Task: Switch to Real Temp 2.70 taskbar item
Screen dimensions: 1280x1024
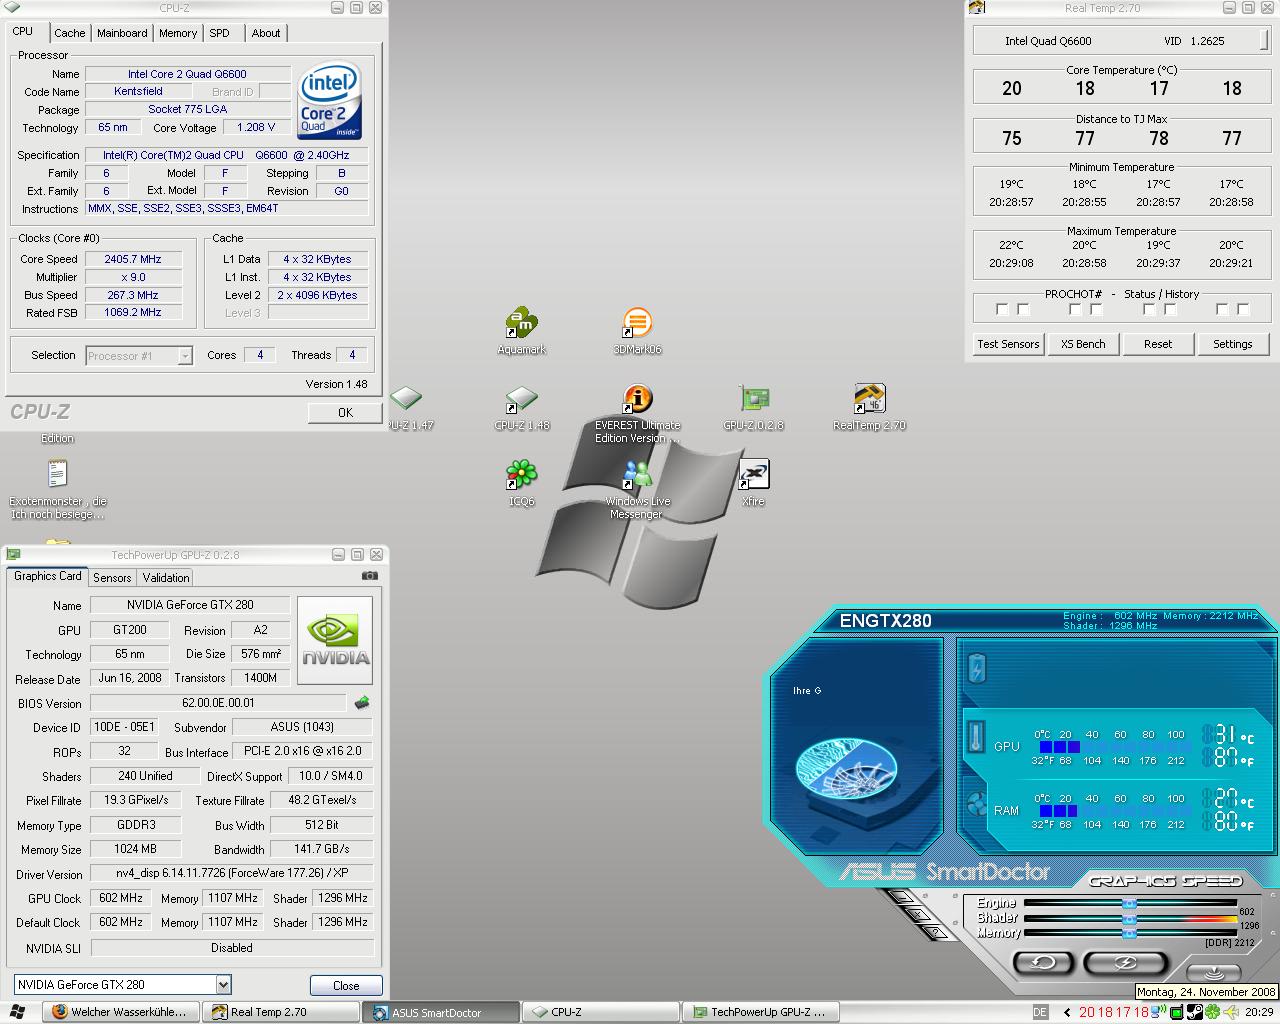Action: (280, 1012)
